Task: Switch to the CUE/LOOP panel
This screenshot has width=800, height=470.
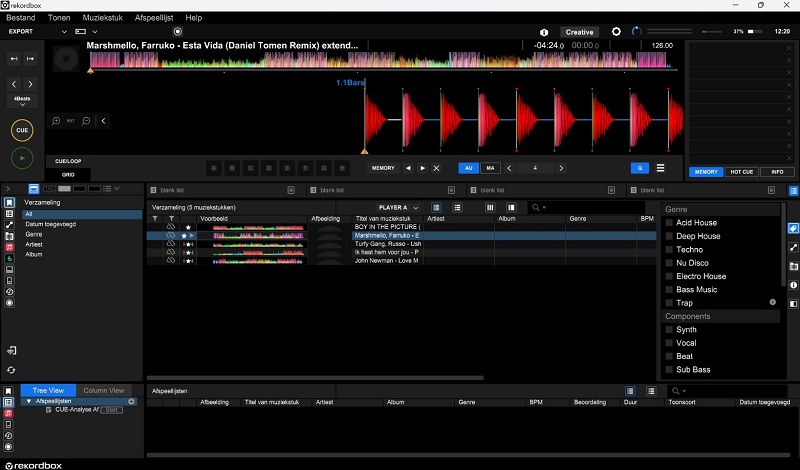Action: [x=68, y=161]
